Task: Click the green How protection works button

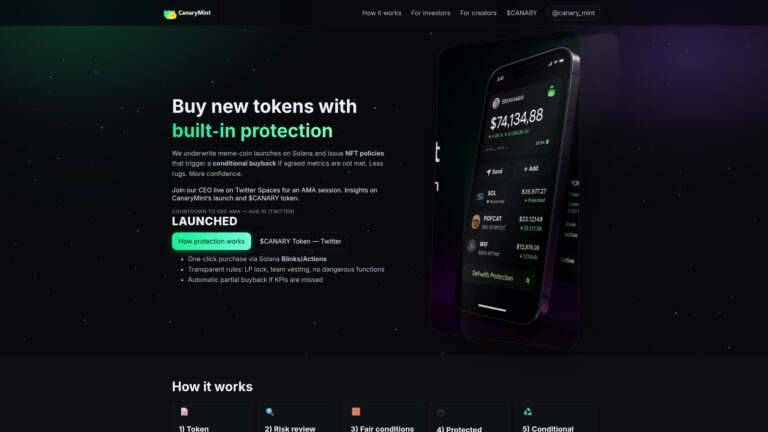Action: point(211,241)
